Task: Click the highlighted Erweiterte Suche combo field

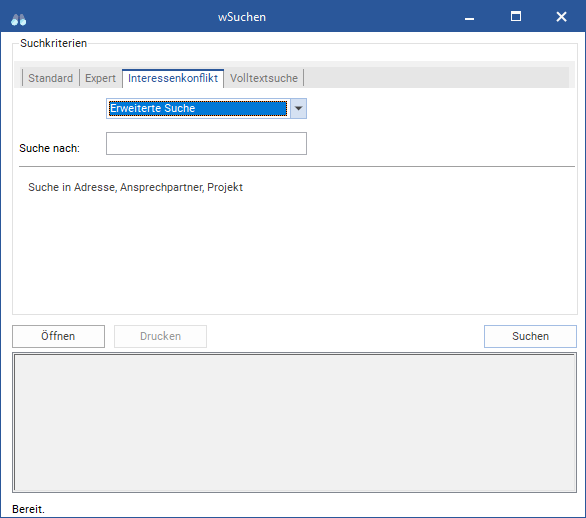Action: click(198, 108)
